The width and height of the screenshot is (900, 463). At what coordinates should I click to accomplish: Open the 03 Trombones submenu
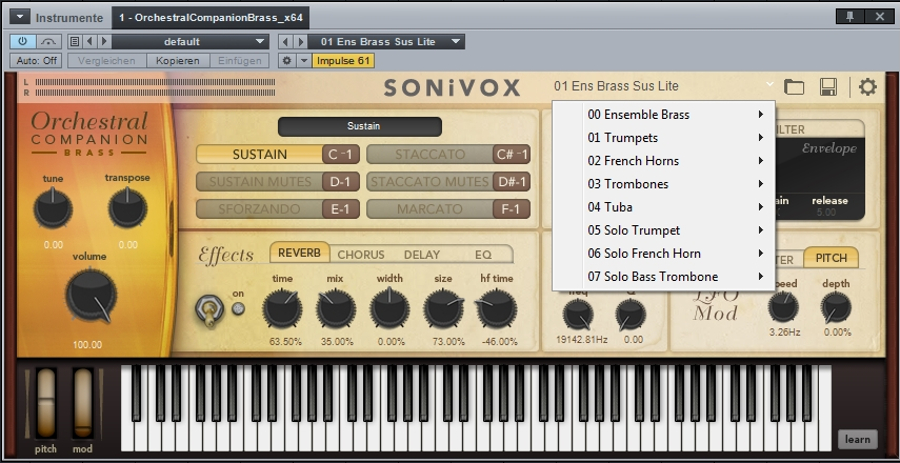(x=664, y=184)
